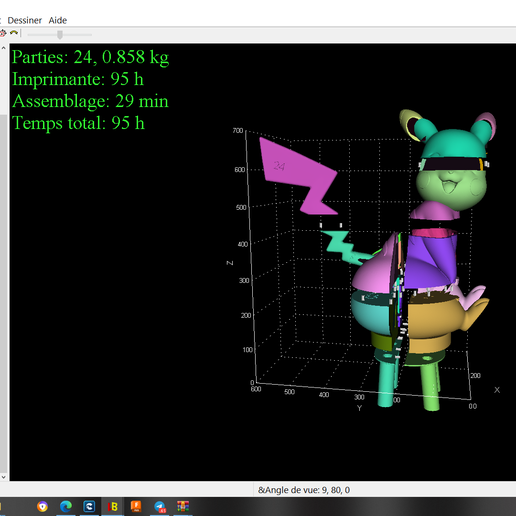Select the pink rounded back body part
The width and height of the screenshot is (516, 516).
373,273
